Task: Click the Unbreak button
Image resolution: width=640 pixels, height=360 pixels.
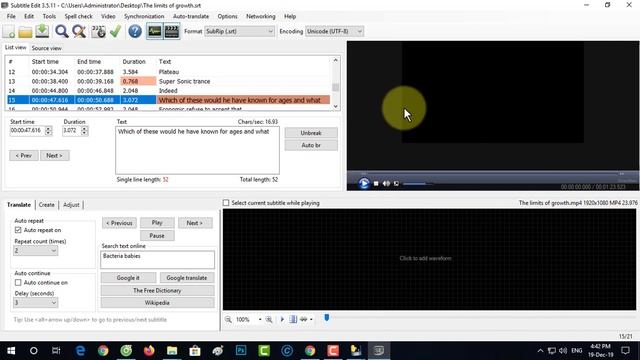Action: click(x=311, y=133)
